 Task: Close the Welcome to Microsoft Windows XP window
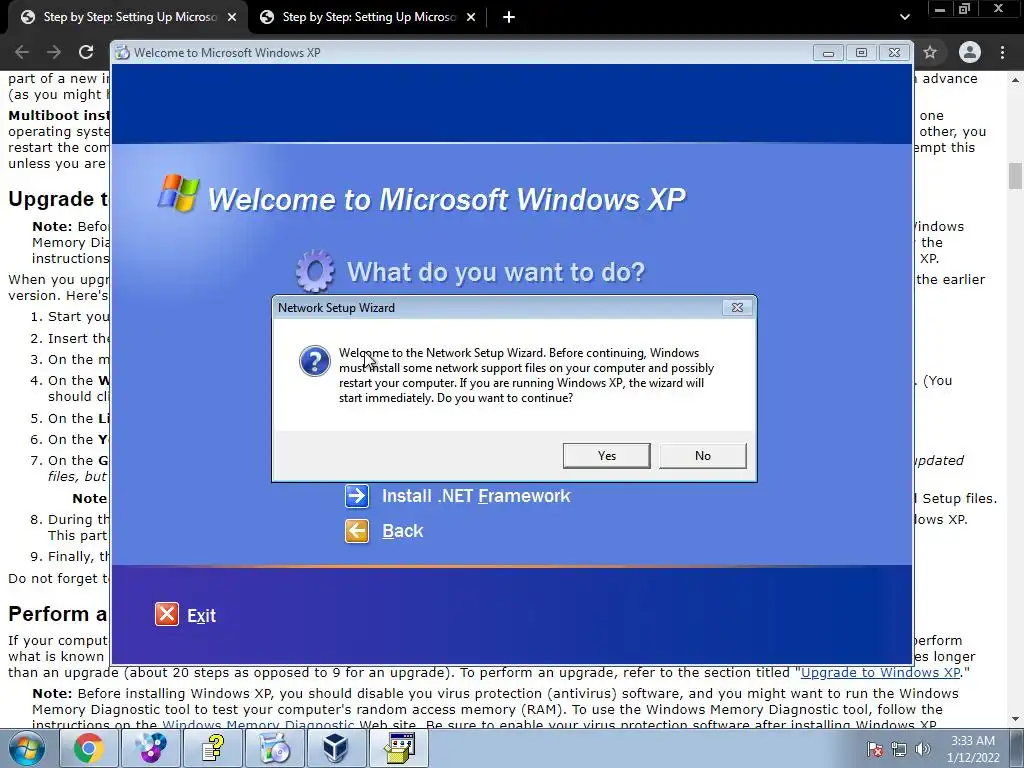click(895, 53)
